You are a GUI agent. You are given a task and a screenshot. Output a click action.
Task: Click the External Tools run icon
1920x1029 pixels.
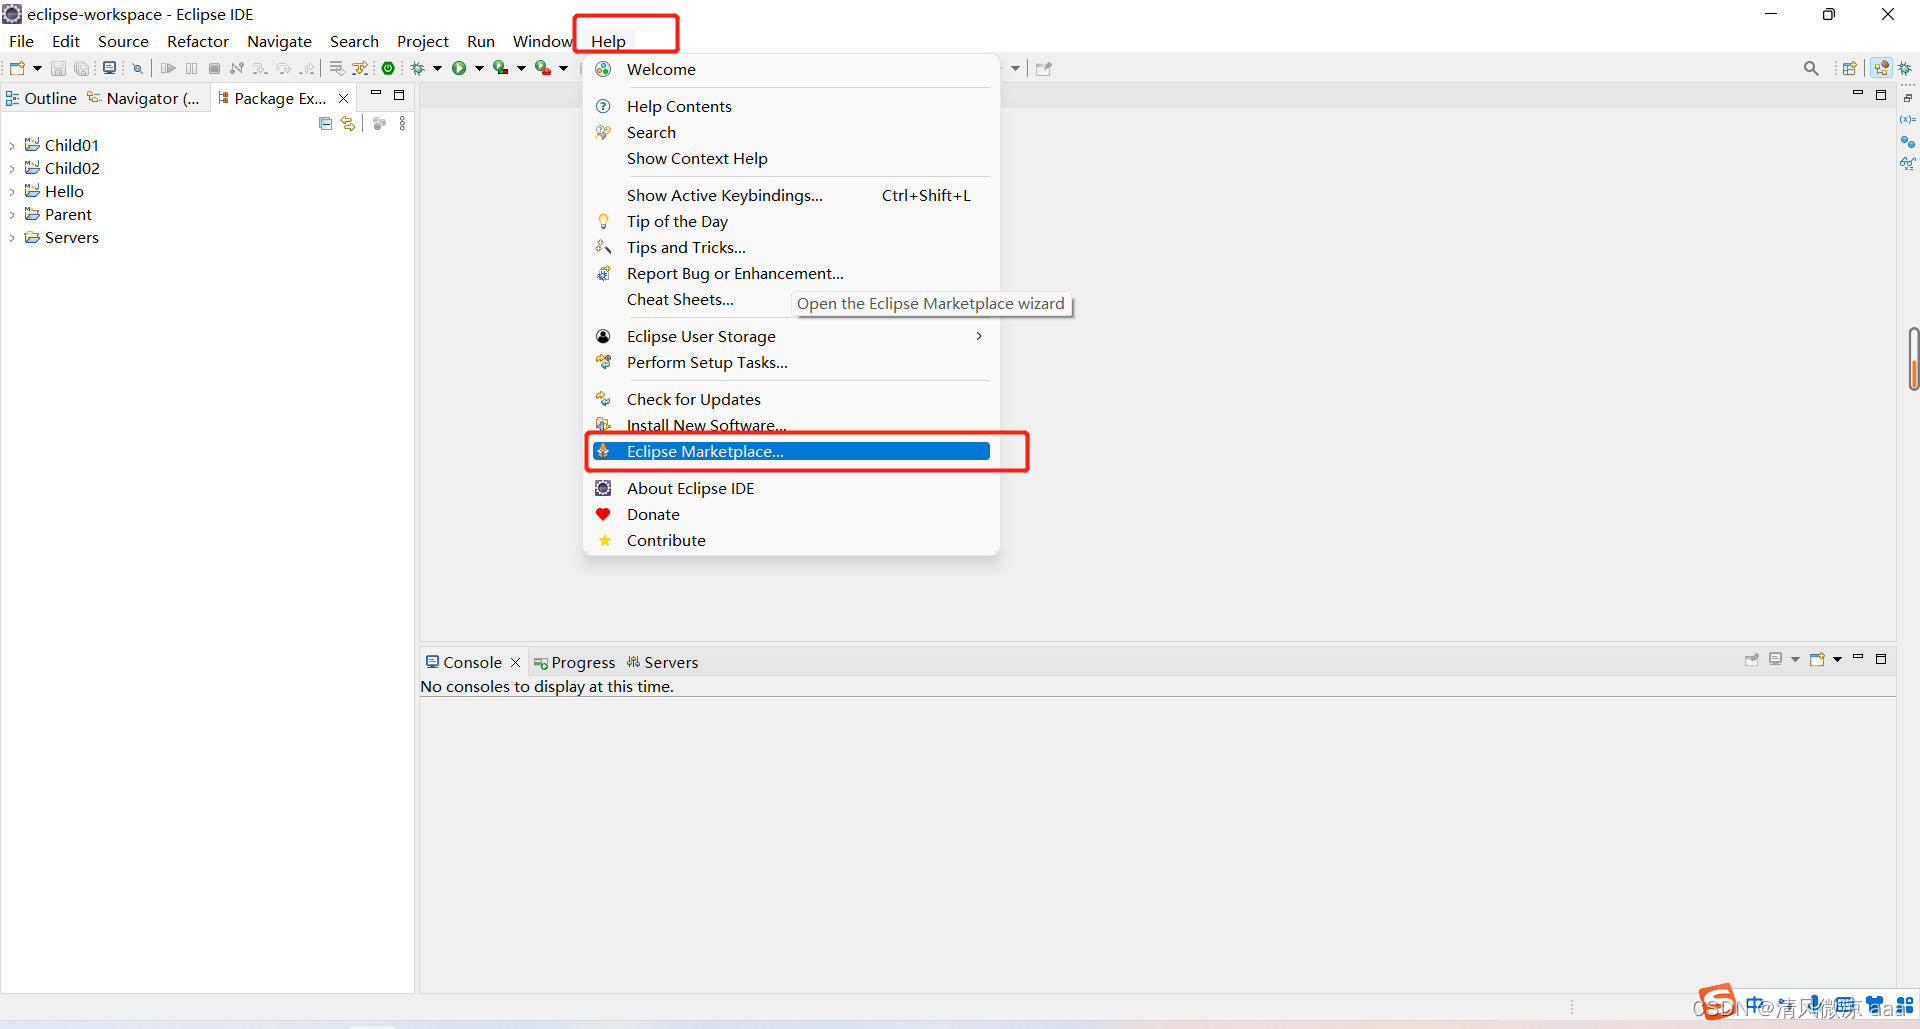543,69
